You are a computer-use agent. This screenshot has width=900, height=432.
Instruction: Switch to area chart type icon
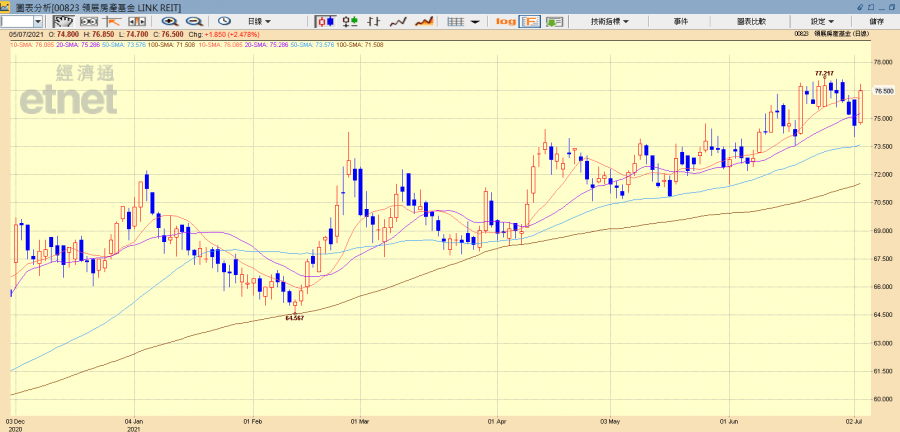click(424, 21)
